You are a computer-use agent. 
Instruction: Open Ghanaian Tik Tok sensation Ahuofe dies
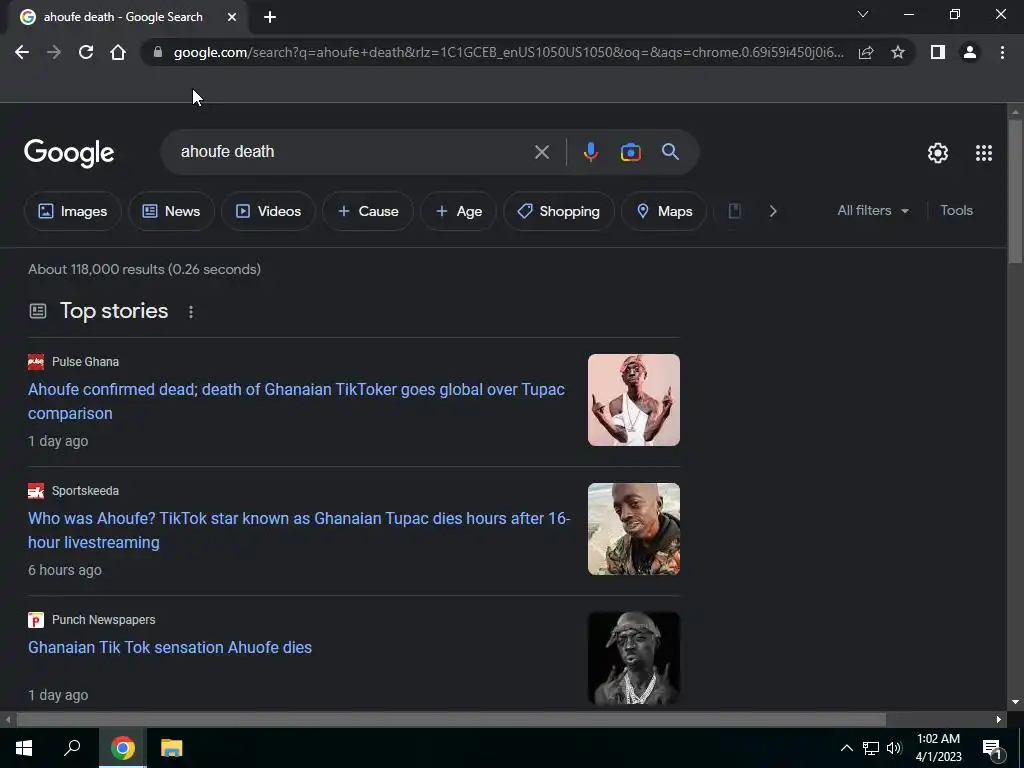[x=170, y=647]
